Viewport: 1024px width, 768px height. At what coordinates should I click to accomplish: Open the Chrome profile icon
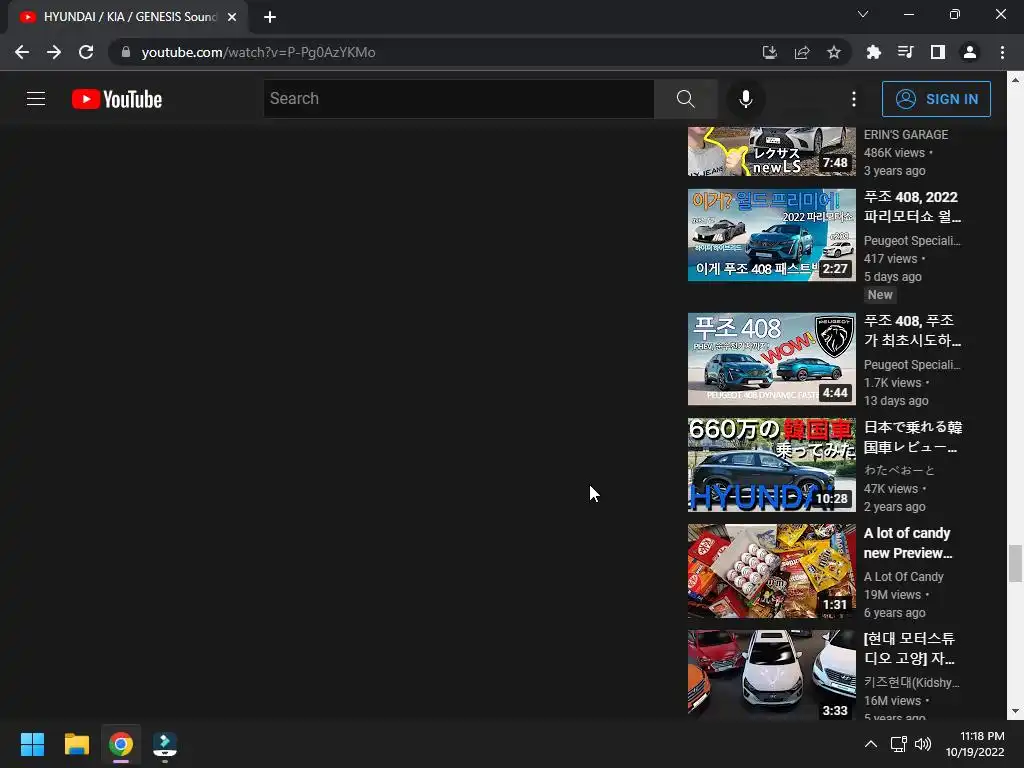tap(970, 52)
